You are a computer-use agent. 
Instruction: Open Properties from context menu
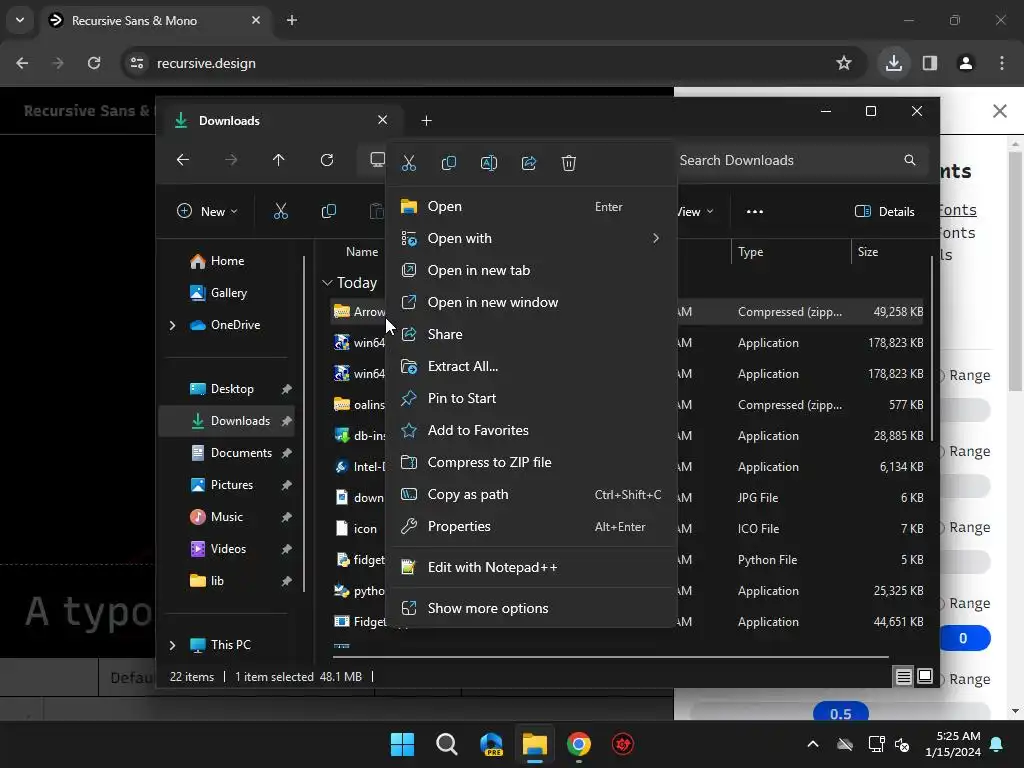[x=532, y=526]
